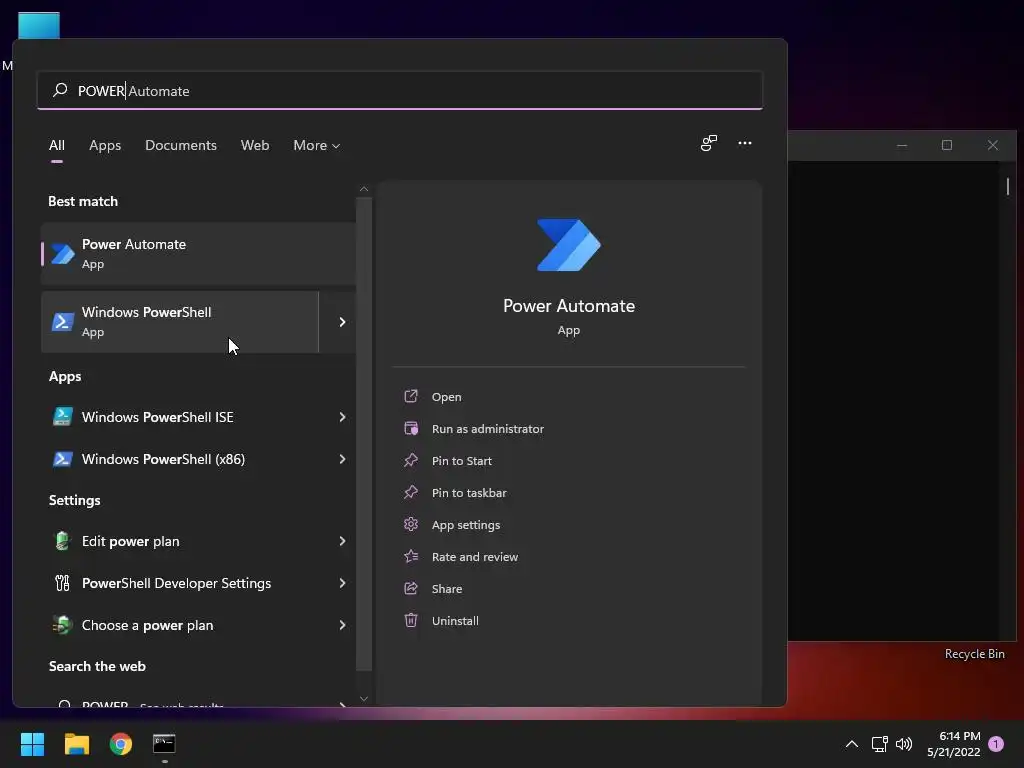Open the clock and date panel
Screen dimensions: 1024x768
[x=953, y=744]
